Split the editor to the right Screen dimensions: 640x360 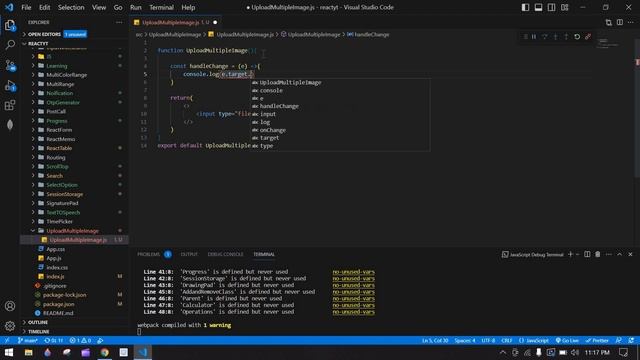[x=620, y=22]
